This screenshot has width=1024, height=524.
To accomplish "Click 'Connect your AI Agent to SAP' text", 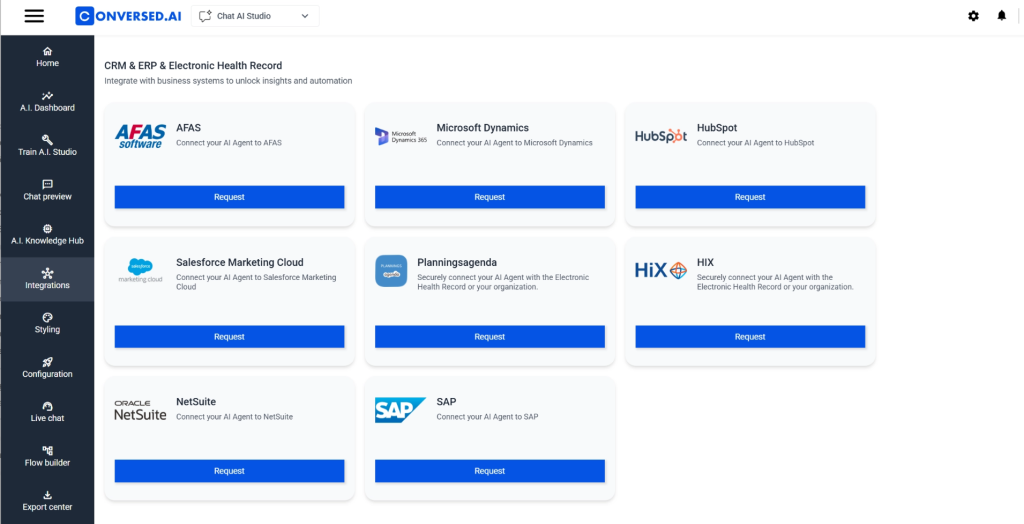I will 487,417.
